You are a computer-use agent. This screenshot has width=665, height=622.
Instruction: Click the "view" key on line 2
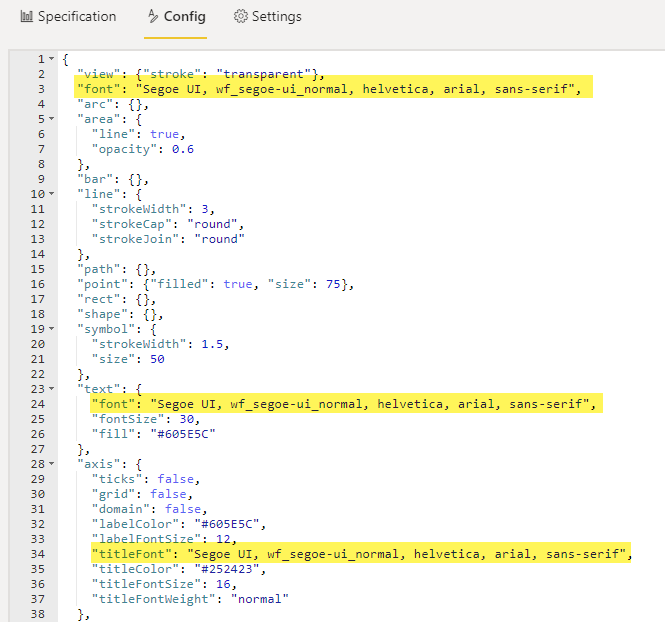pos(99,74)
